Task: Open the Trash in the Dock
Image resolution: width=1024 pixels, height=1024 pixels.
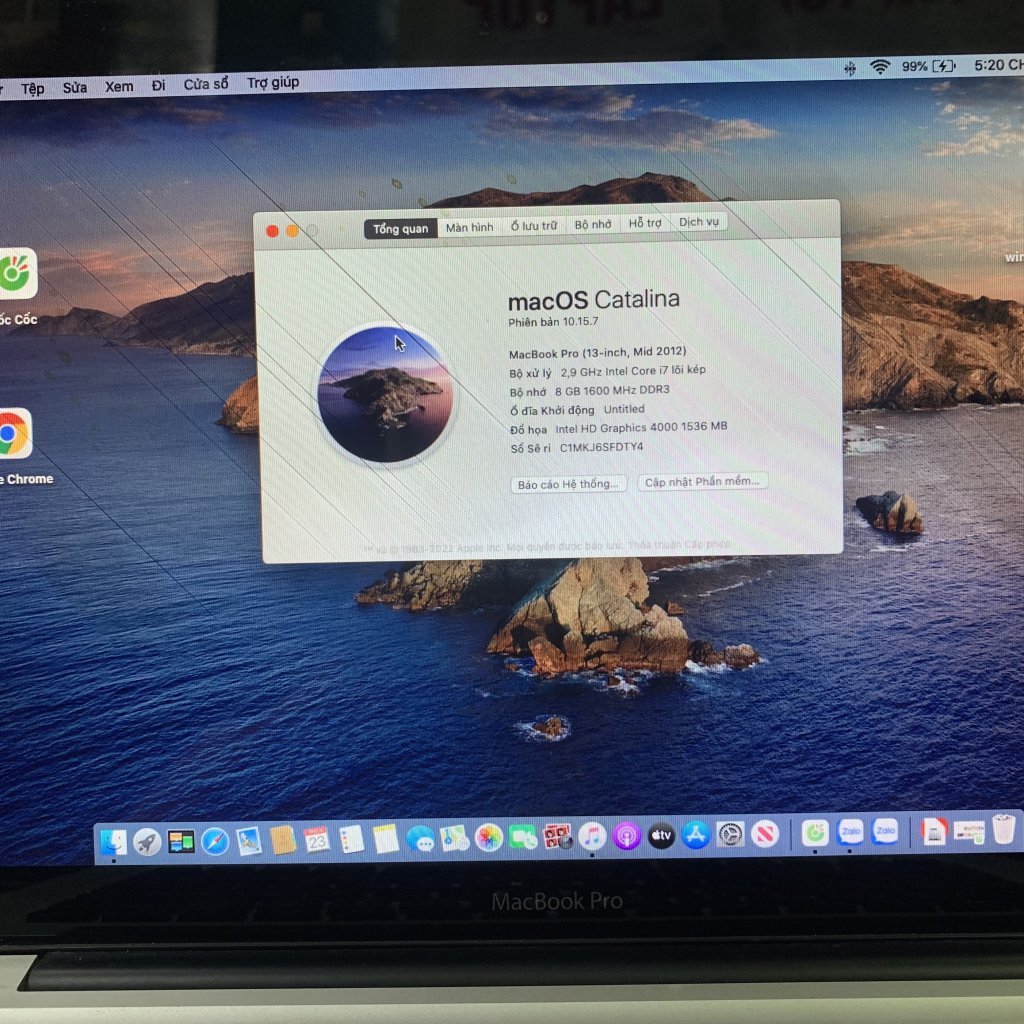Action: pyautogui.click(x=1004, y=828)
